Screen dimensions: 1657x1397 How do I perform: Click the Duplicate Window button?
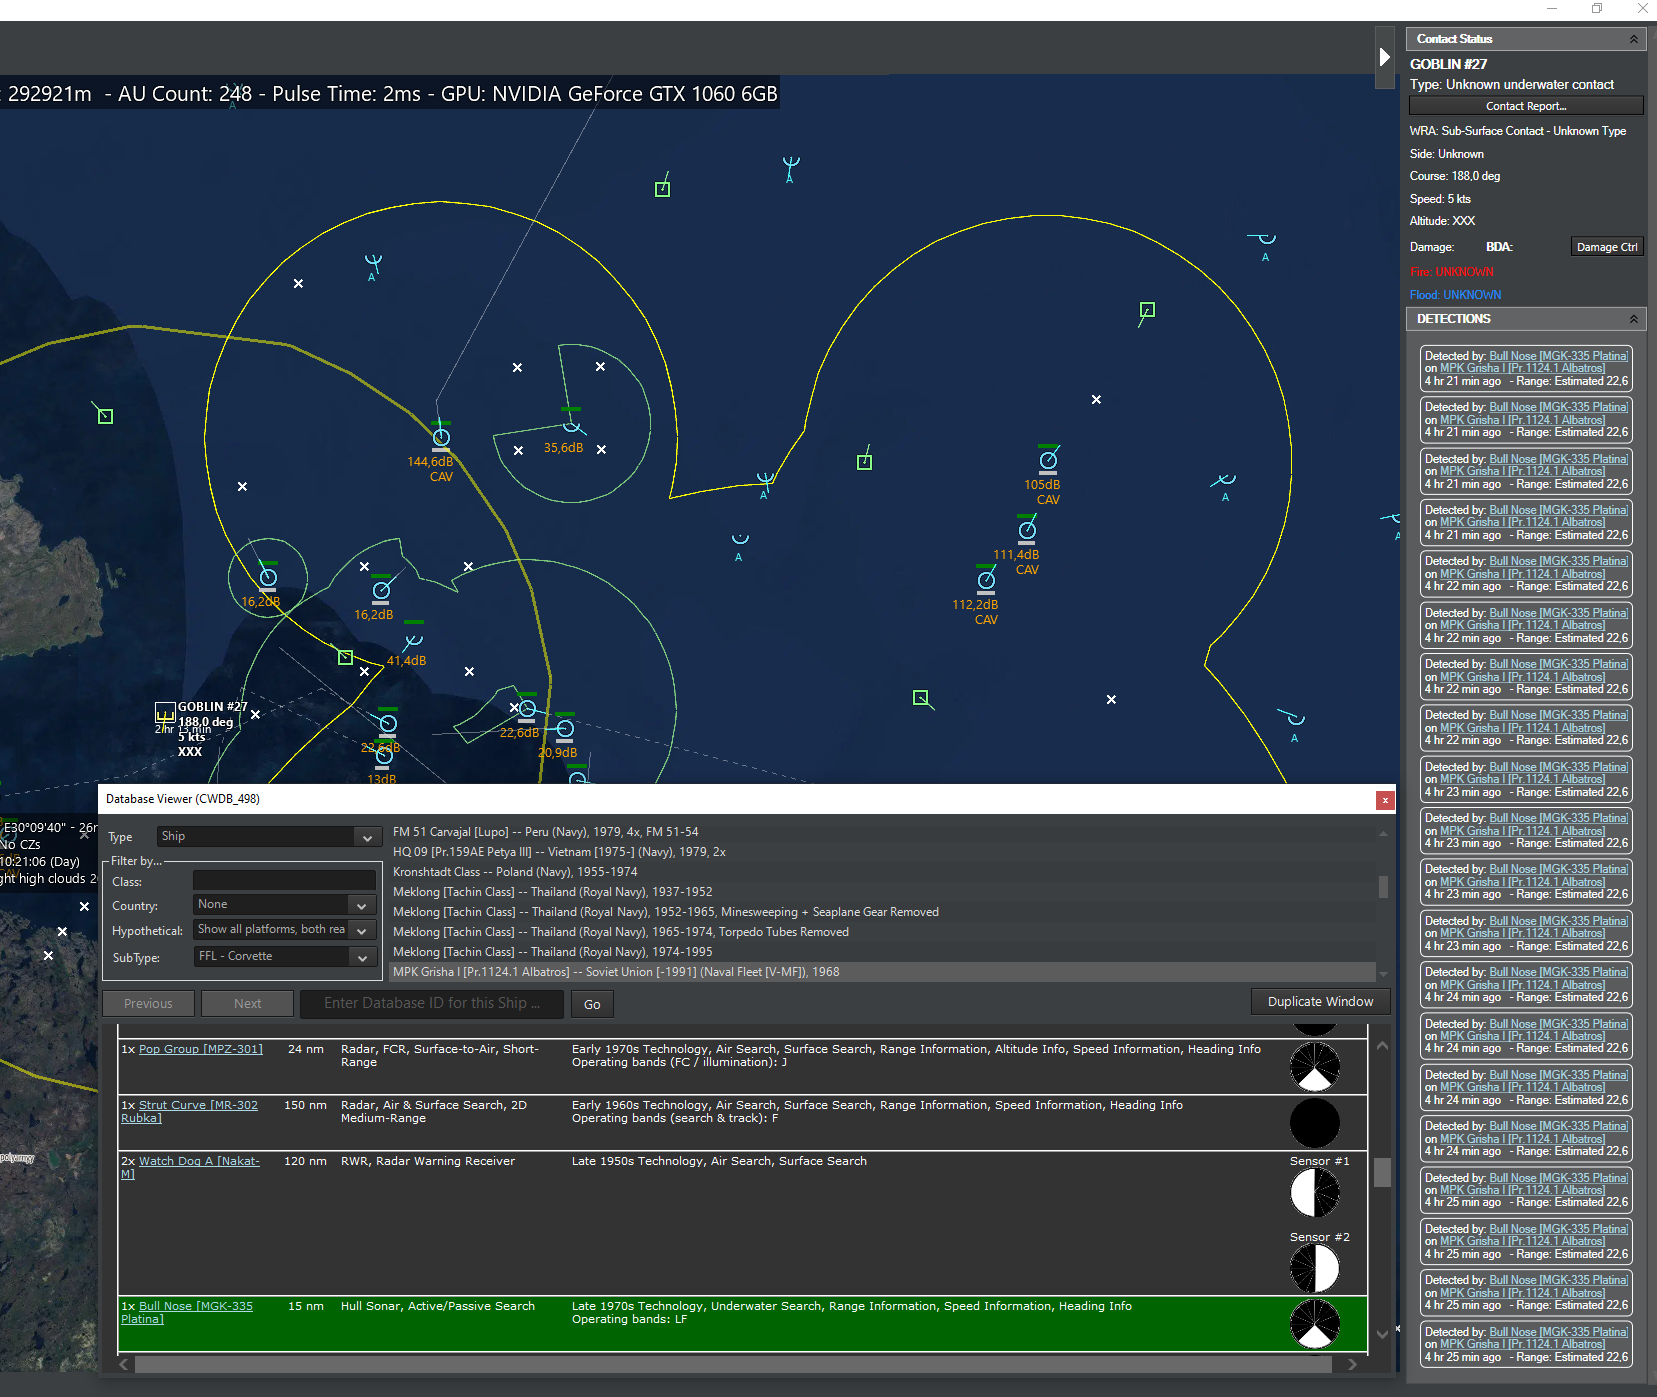tap(1320, 1002)
